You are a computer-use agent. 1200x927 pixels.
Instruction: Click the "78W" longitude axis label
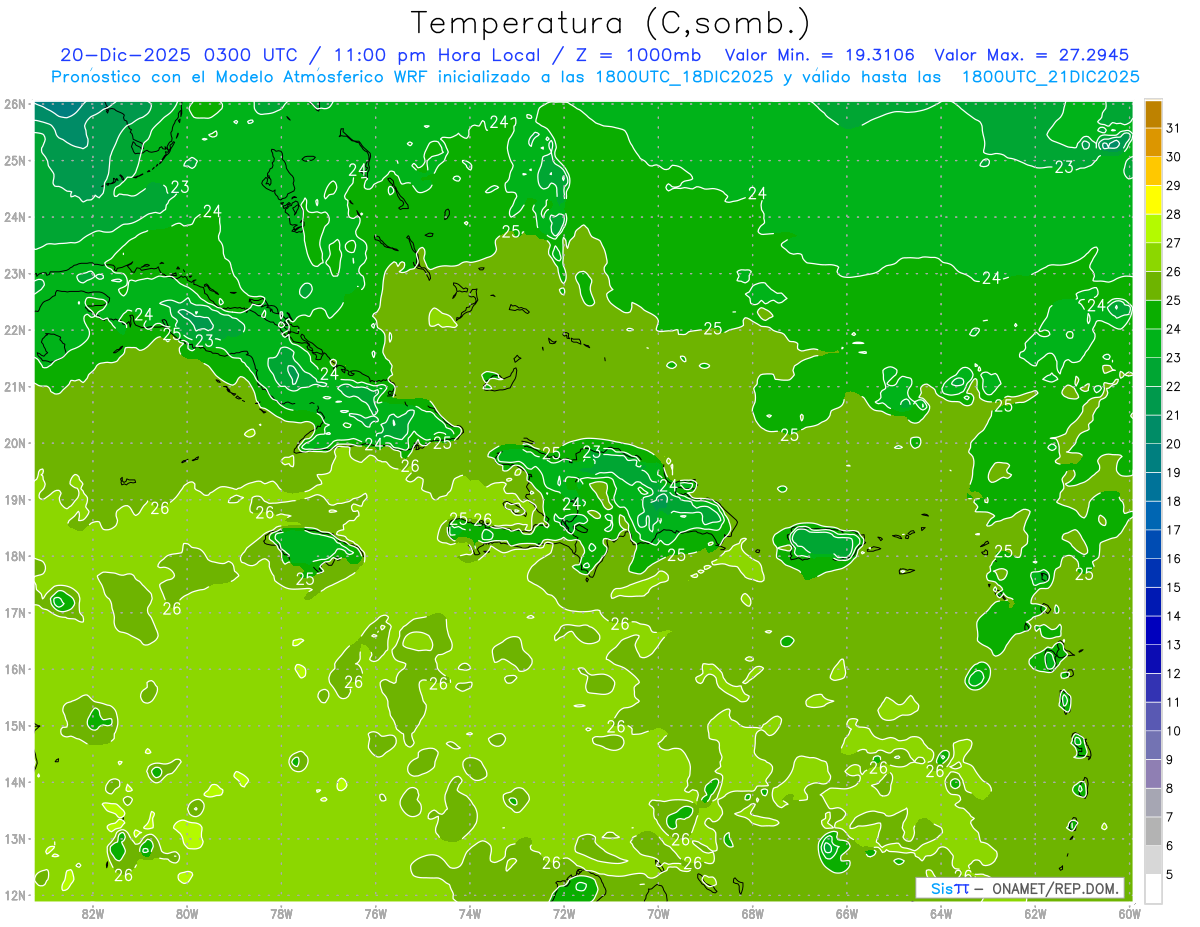281,913
